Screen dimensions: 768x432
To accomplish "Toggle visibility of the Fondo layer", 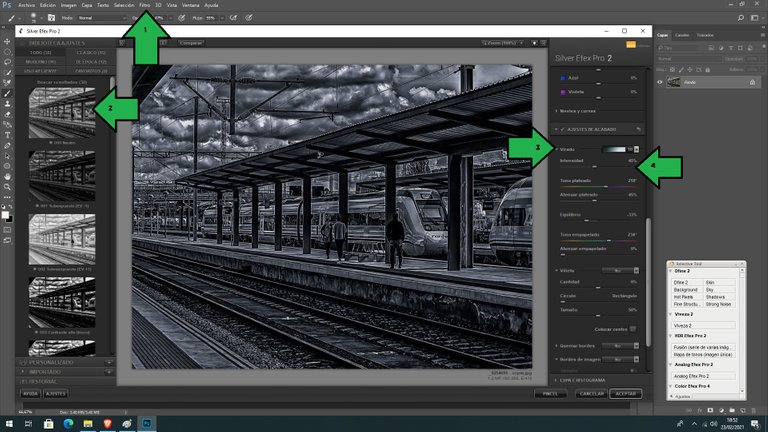I will (x=660, y=82).
